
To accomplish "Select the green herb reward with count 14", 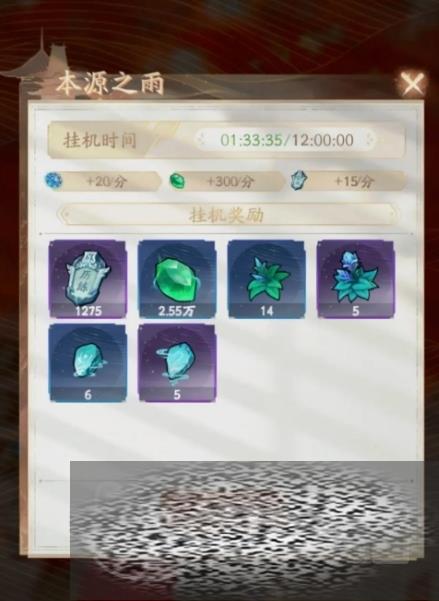I will pyautogui.click(x=266, y=279).
